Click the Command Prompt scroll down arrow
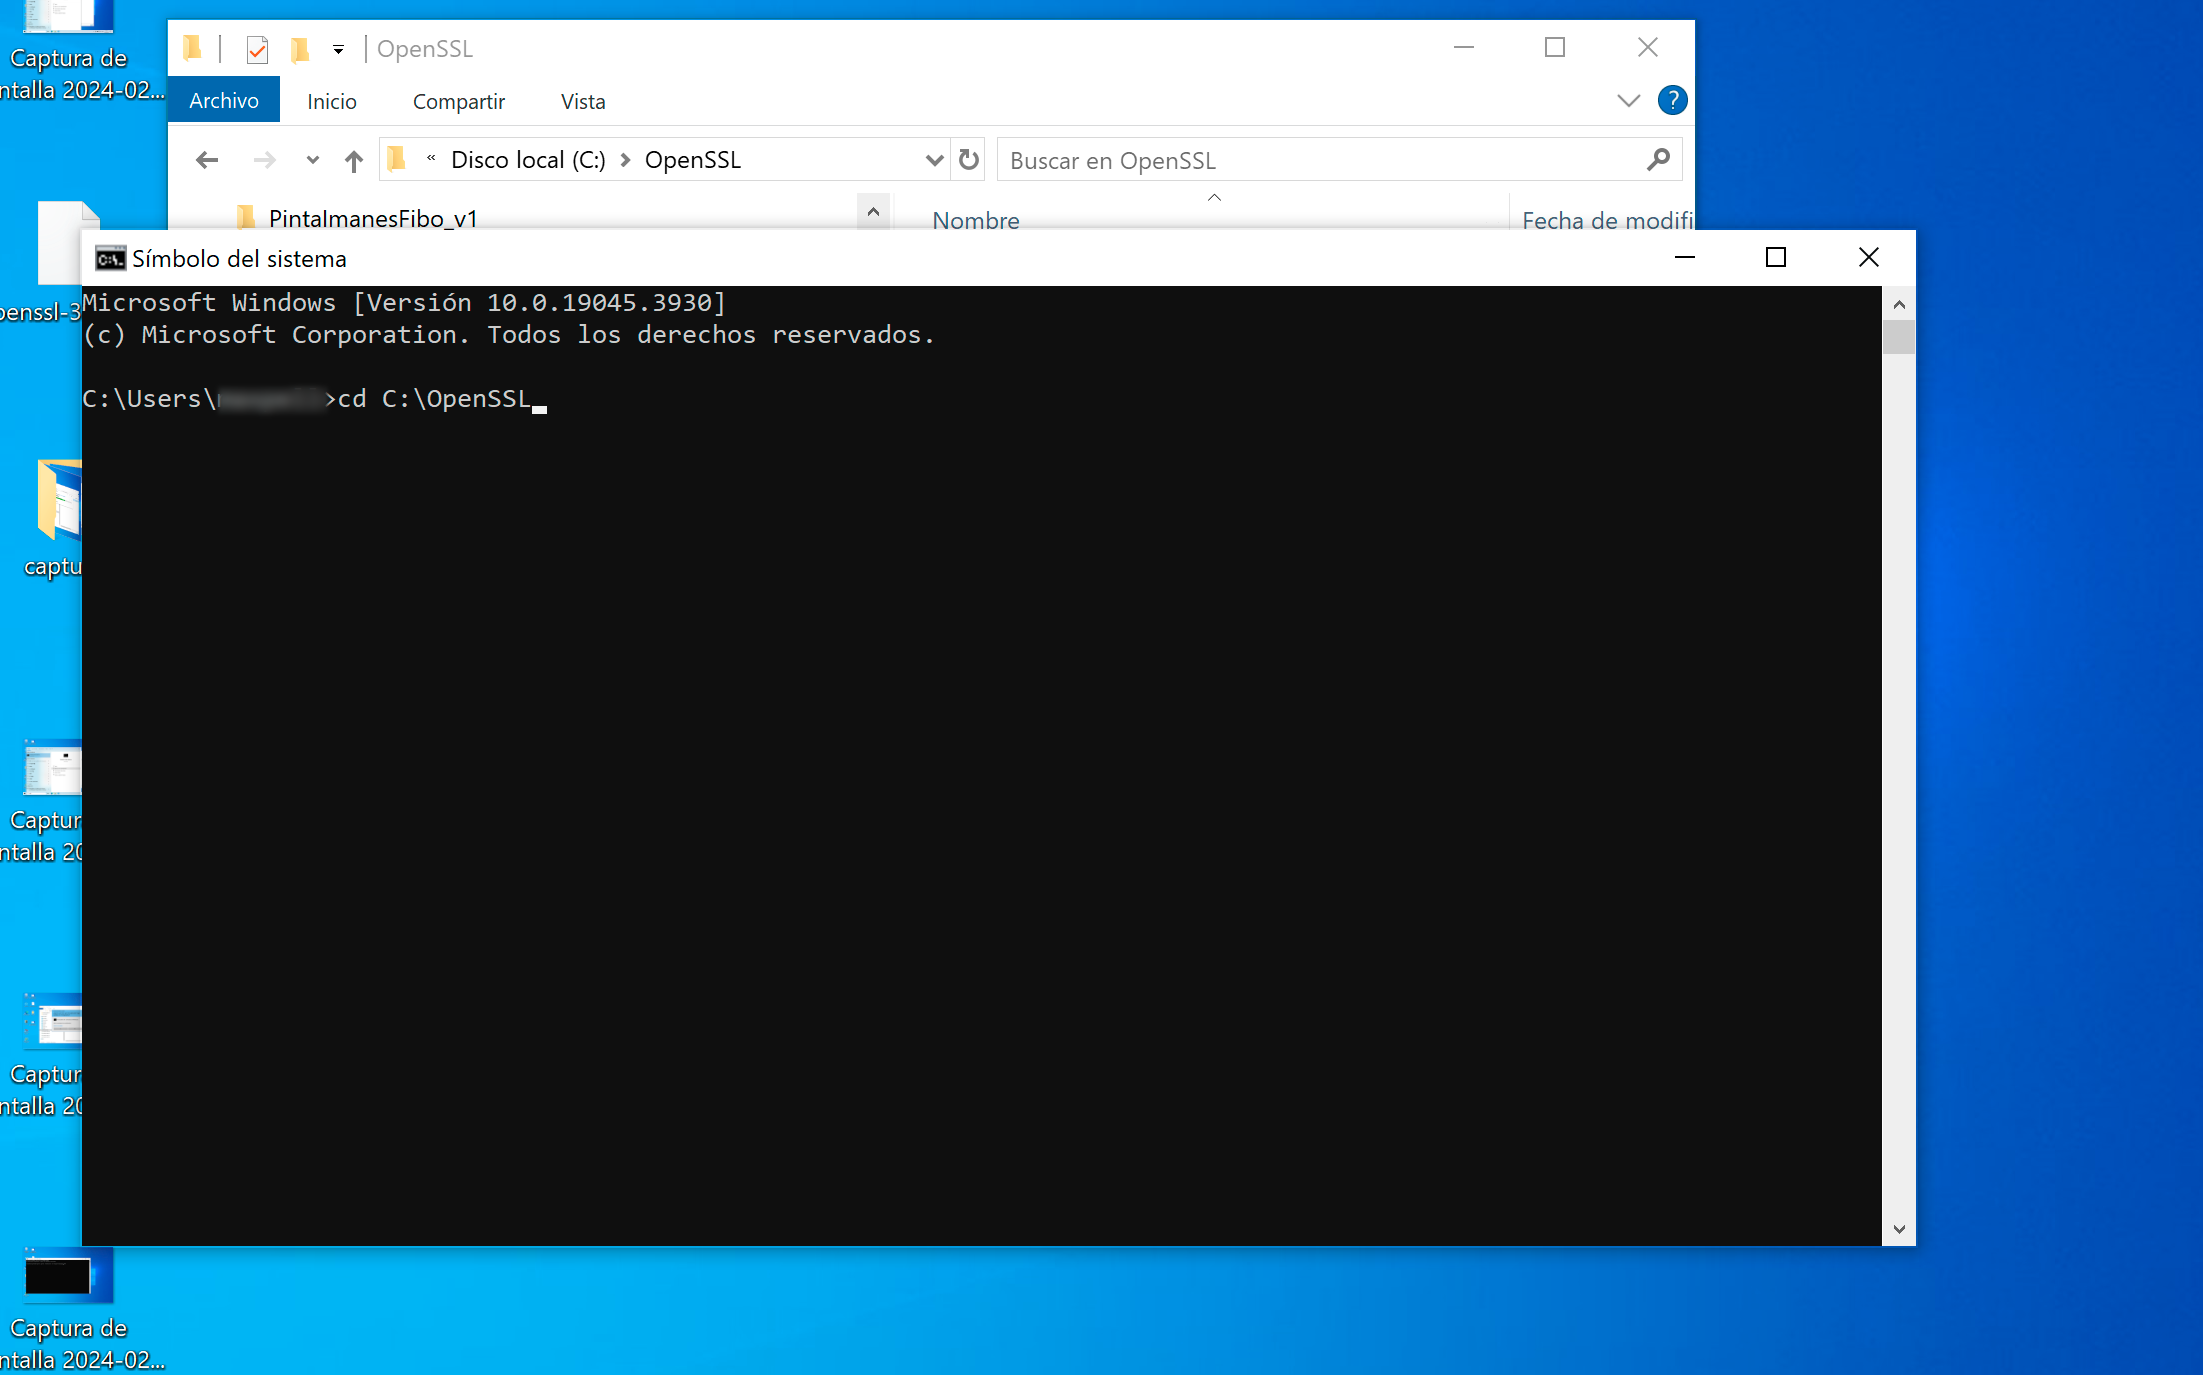Screen dimensions: 2203x1375 (x=1898, y=1229)
